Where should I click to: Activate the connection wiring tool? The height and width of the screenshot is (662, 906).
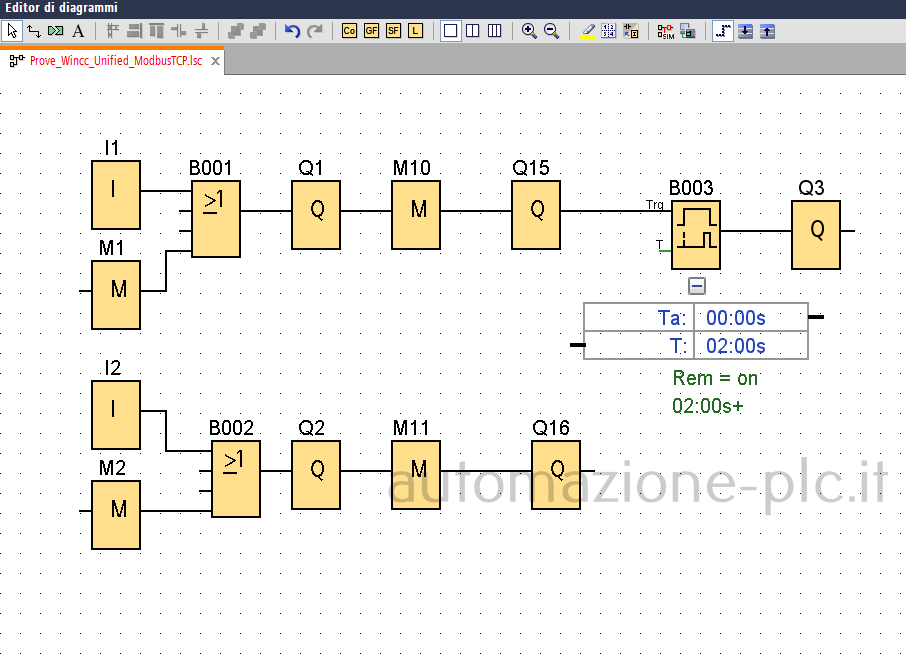click(34, 31)
